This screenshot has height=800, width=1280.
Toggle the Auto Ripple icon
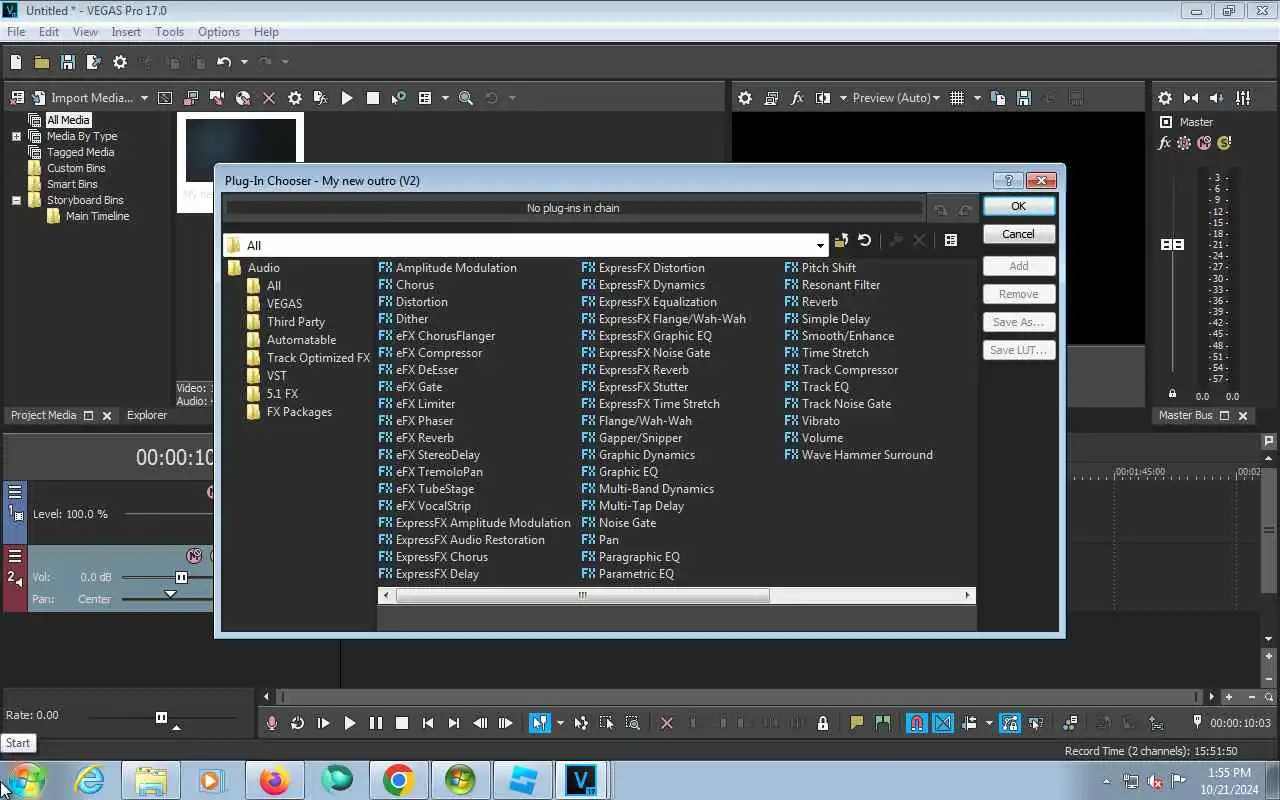coord(969,723)
